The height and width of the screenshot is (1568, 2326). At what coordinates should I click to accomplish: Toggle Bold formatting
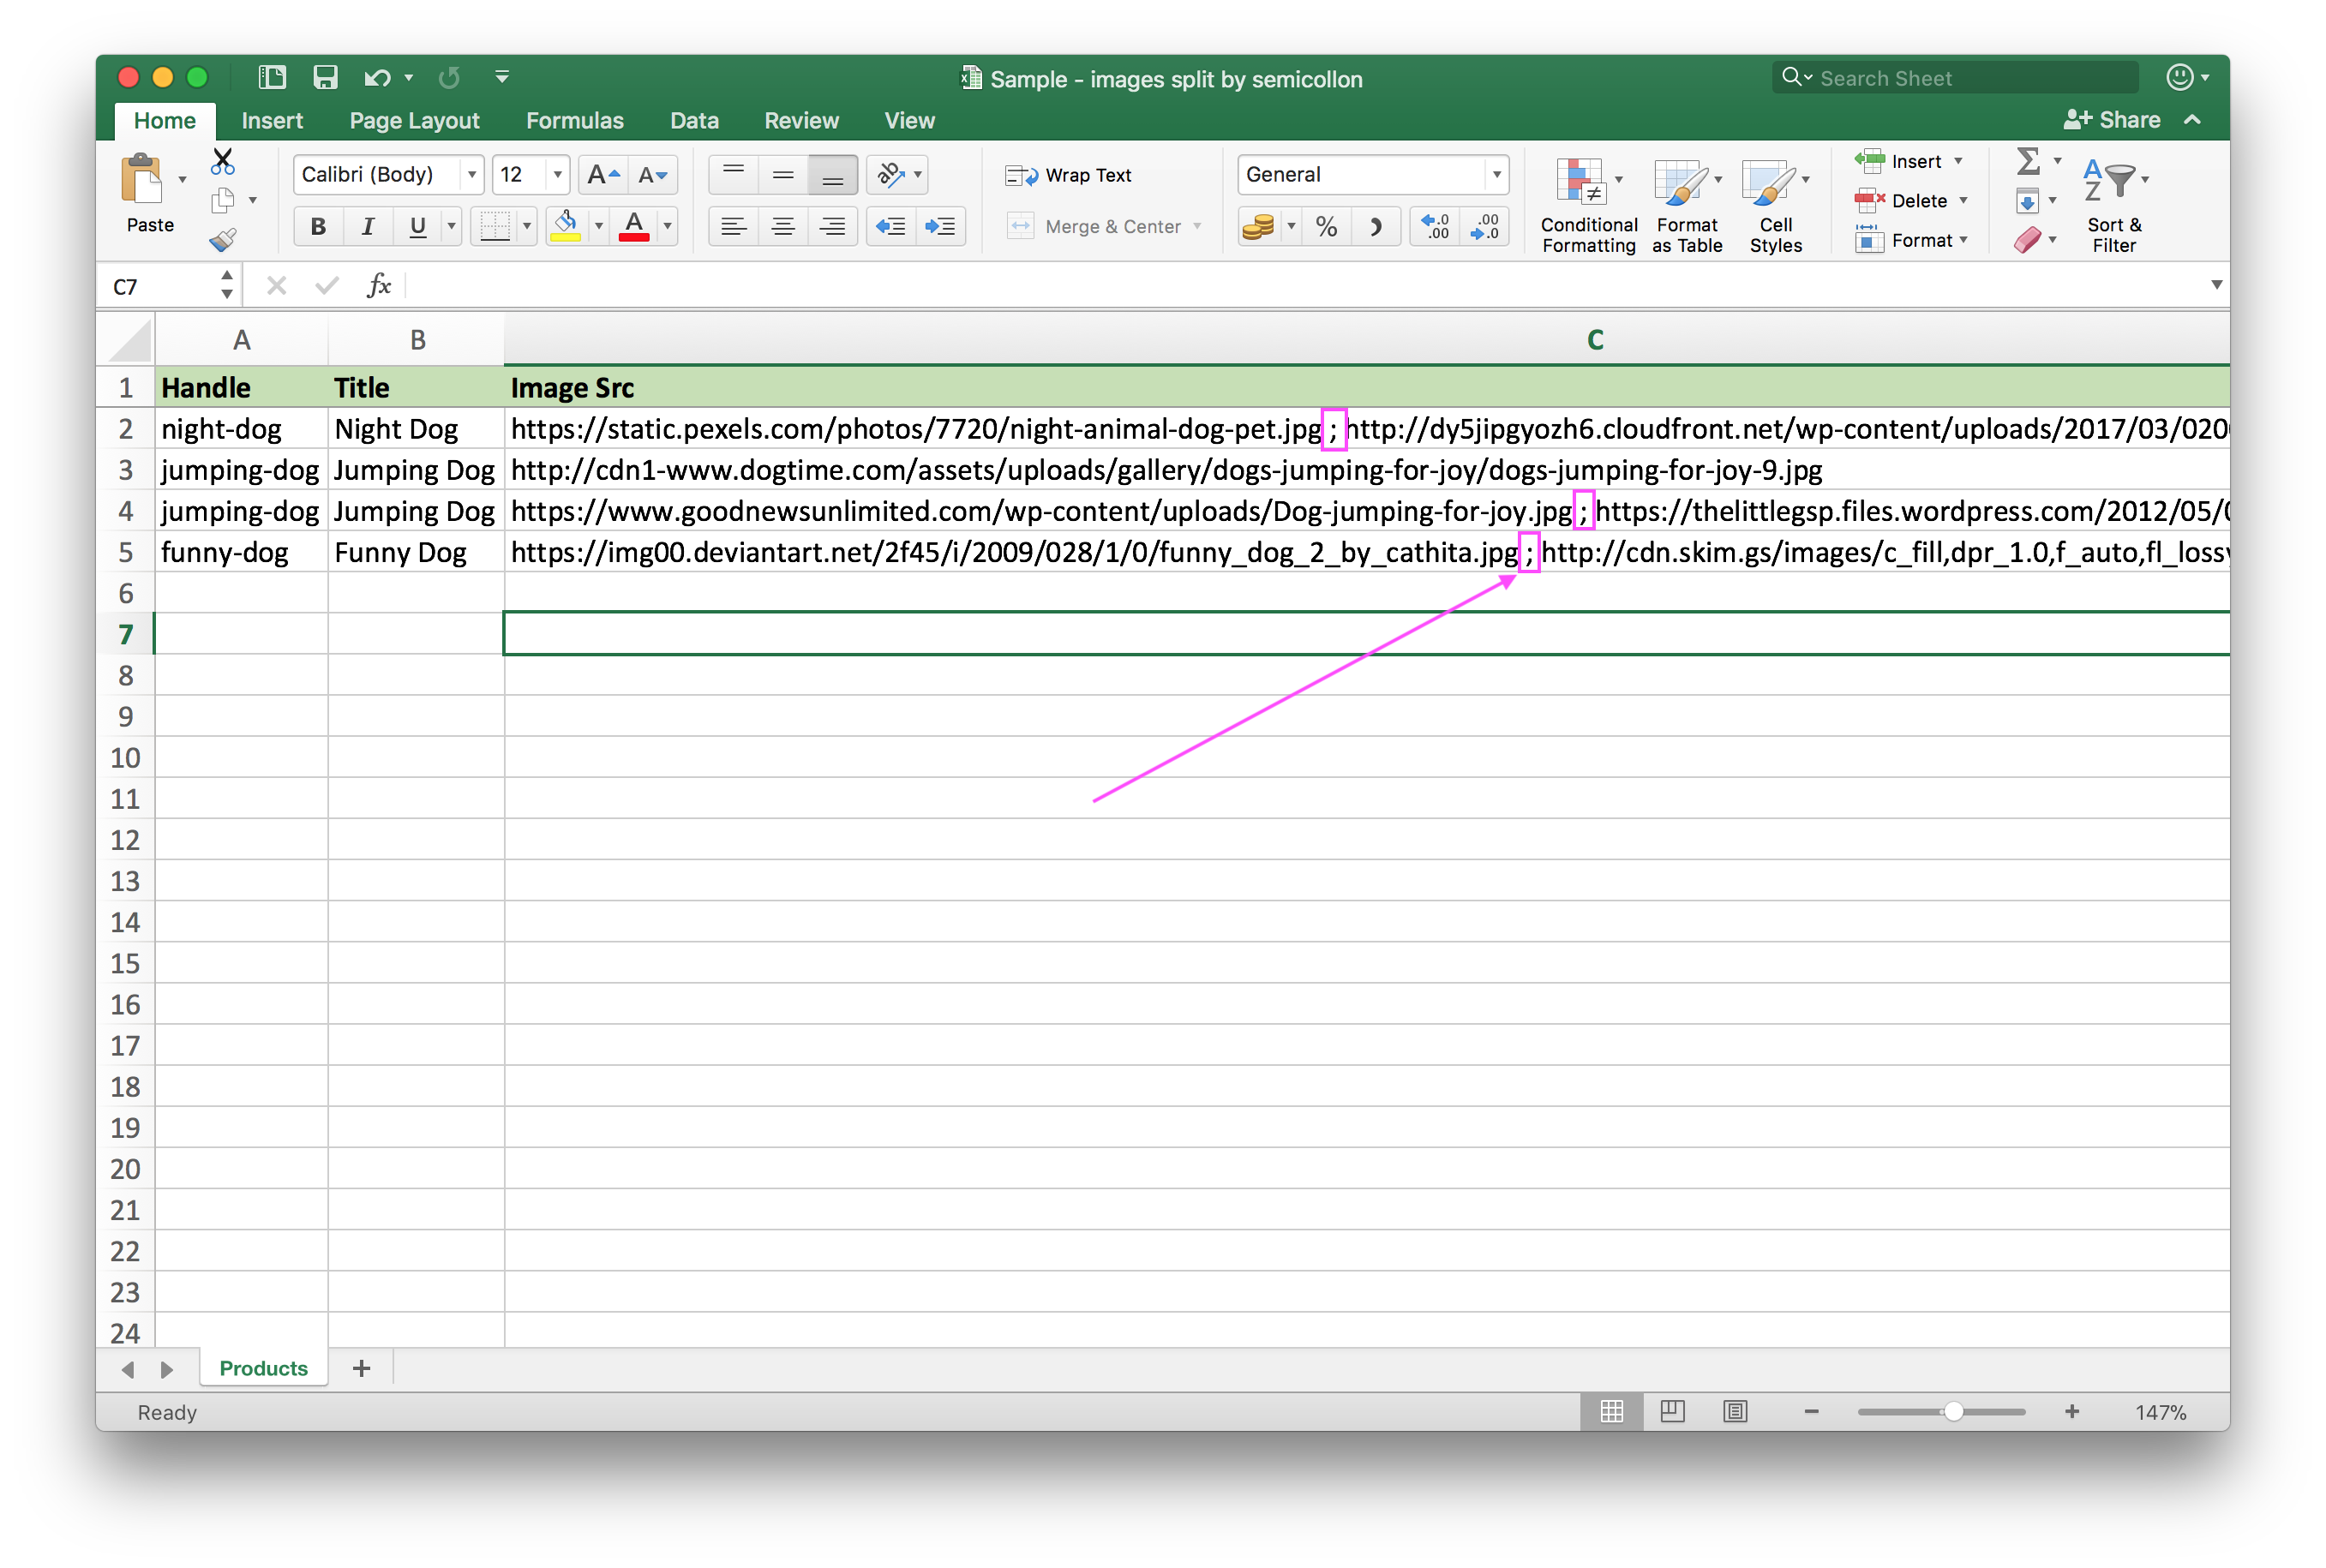[x=318, y=227]
